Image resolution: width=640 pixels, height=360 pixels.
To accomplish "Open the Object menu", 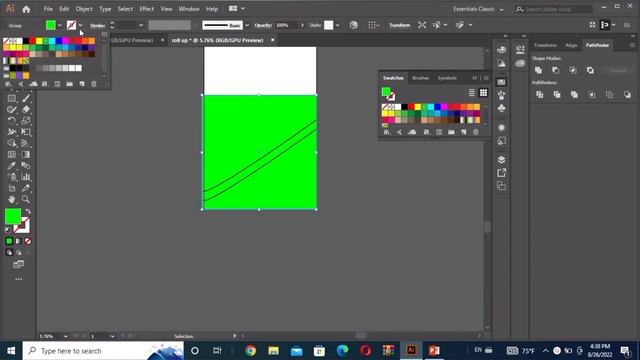I will pyautogui.click(x=84, y=9).
